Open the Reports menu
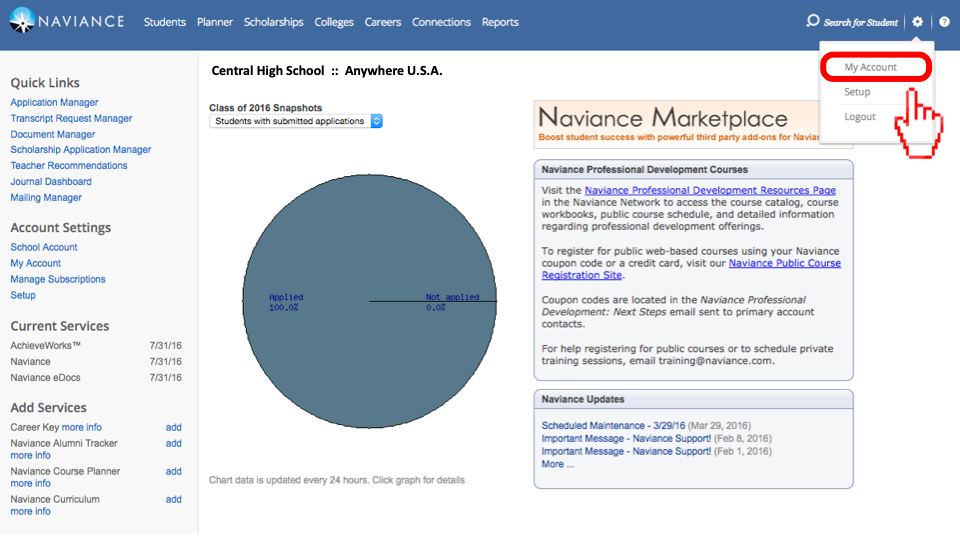The width and height of the screenshot is (960, 540). 500,22
